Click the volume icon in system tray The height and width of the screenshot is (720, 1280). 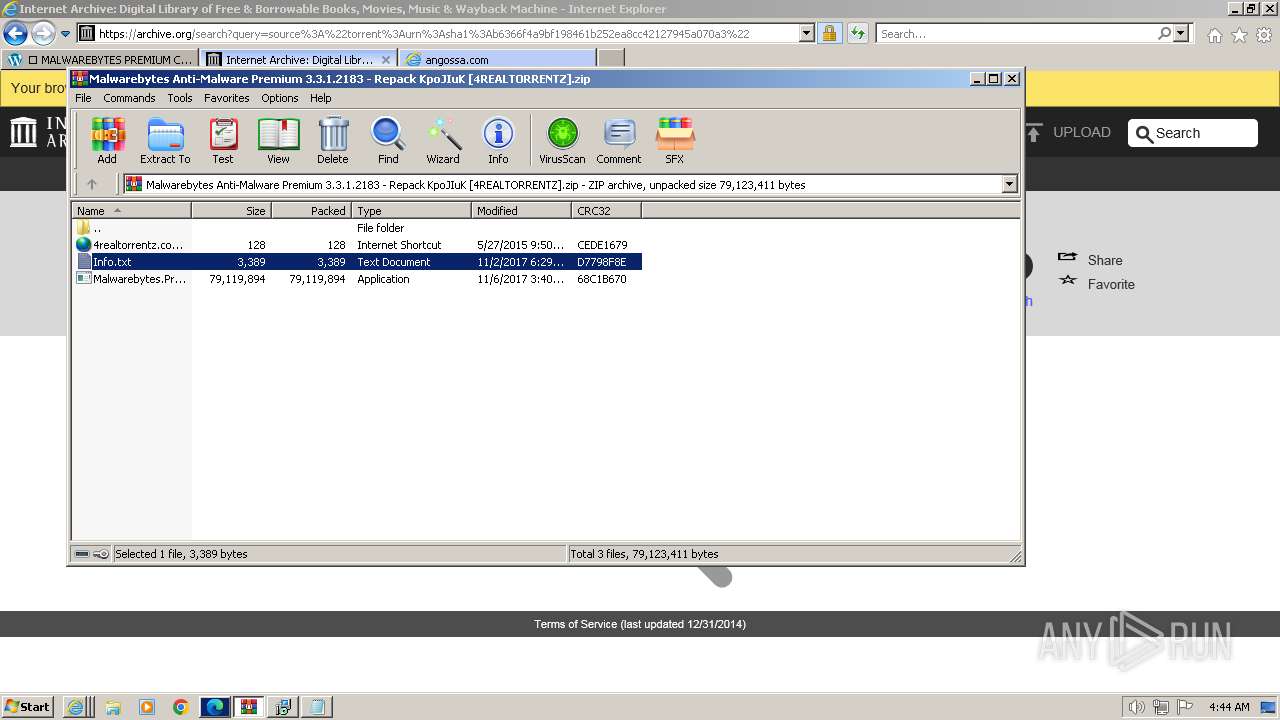point(1137,707)
